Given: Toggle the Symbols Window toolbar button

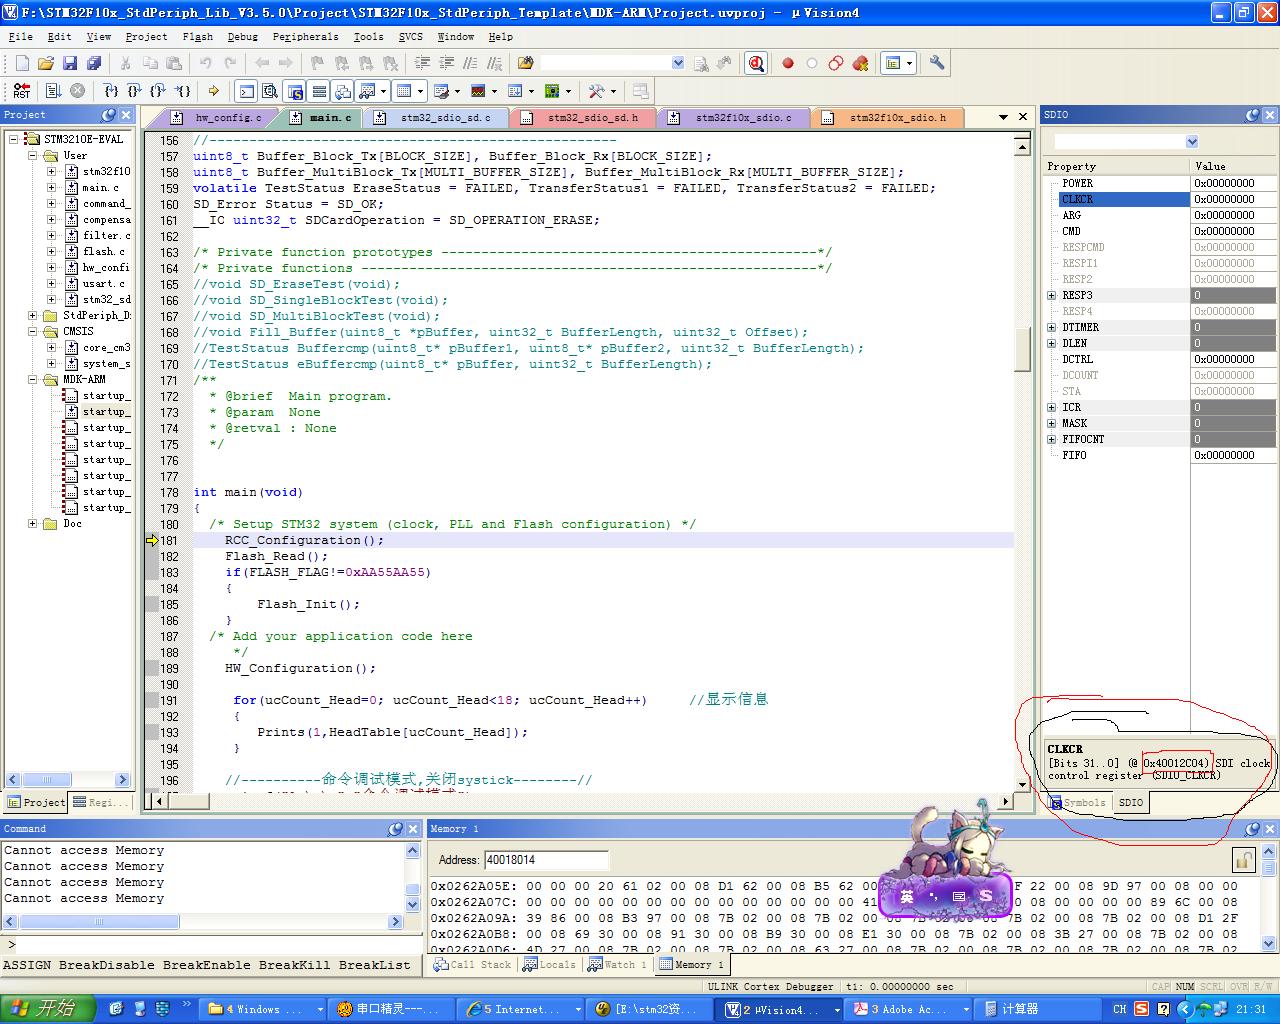Looking at the screenshot, I should (x=295, y=91).
